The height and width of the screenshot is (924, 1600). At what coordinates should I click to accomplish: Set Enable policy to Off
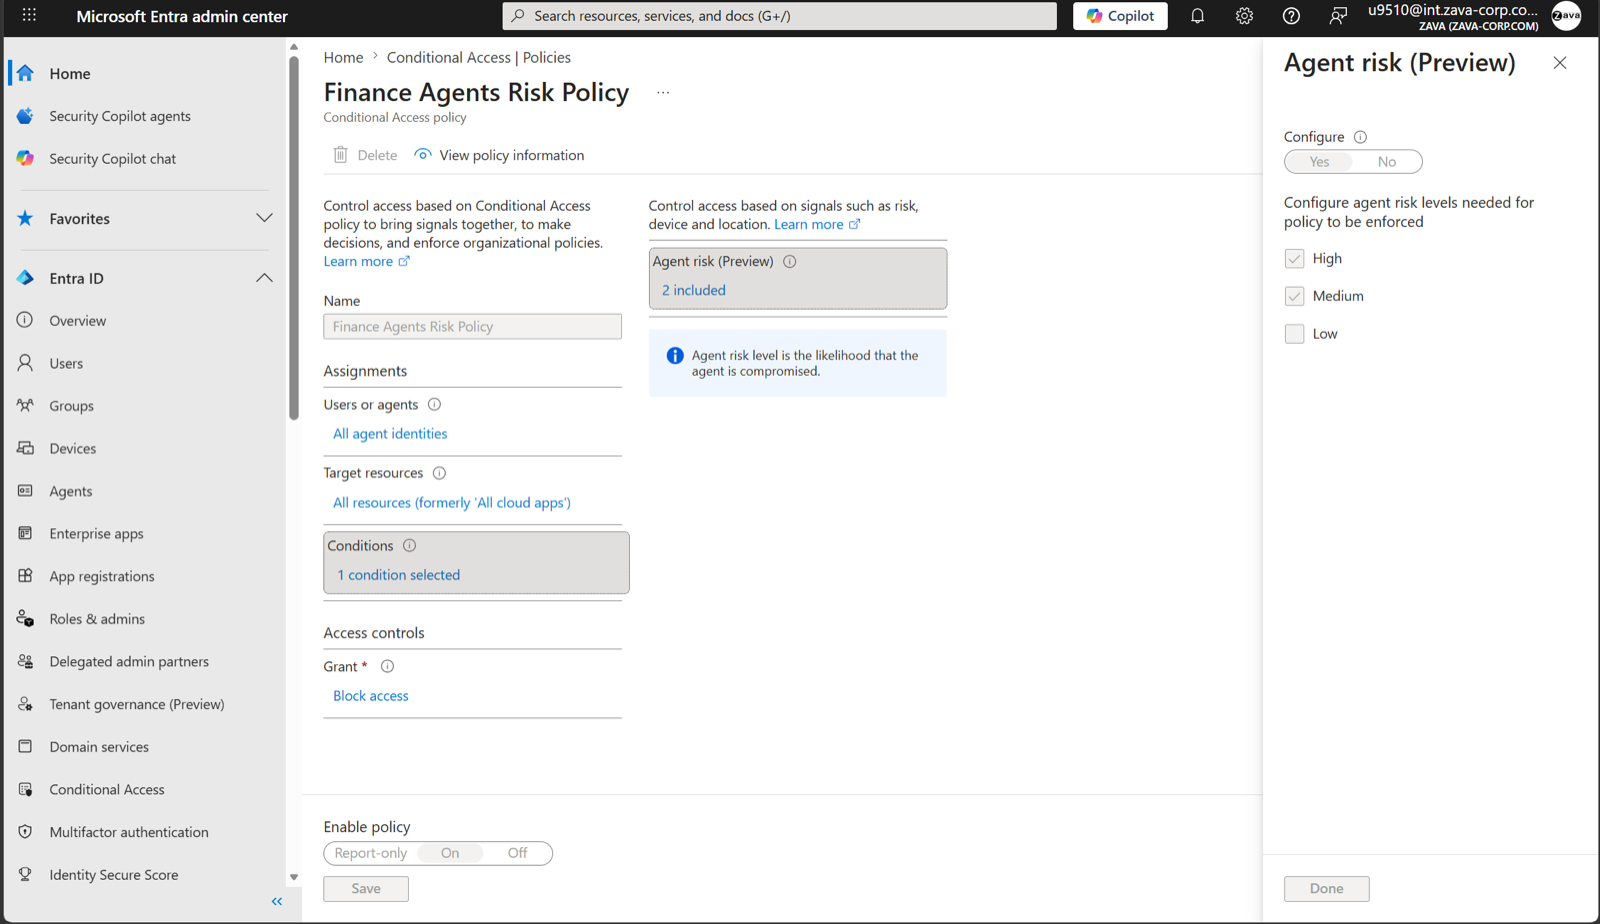point(517,853)
